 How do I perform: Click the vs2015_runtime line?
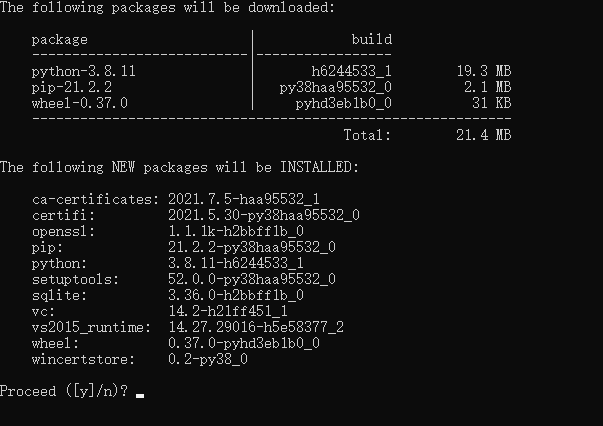pos(188,327)
